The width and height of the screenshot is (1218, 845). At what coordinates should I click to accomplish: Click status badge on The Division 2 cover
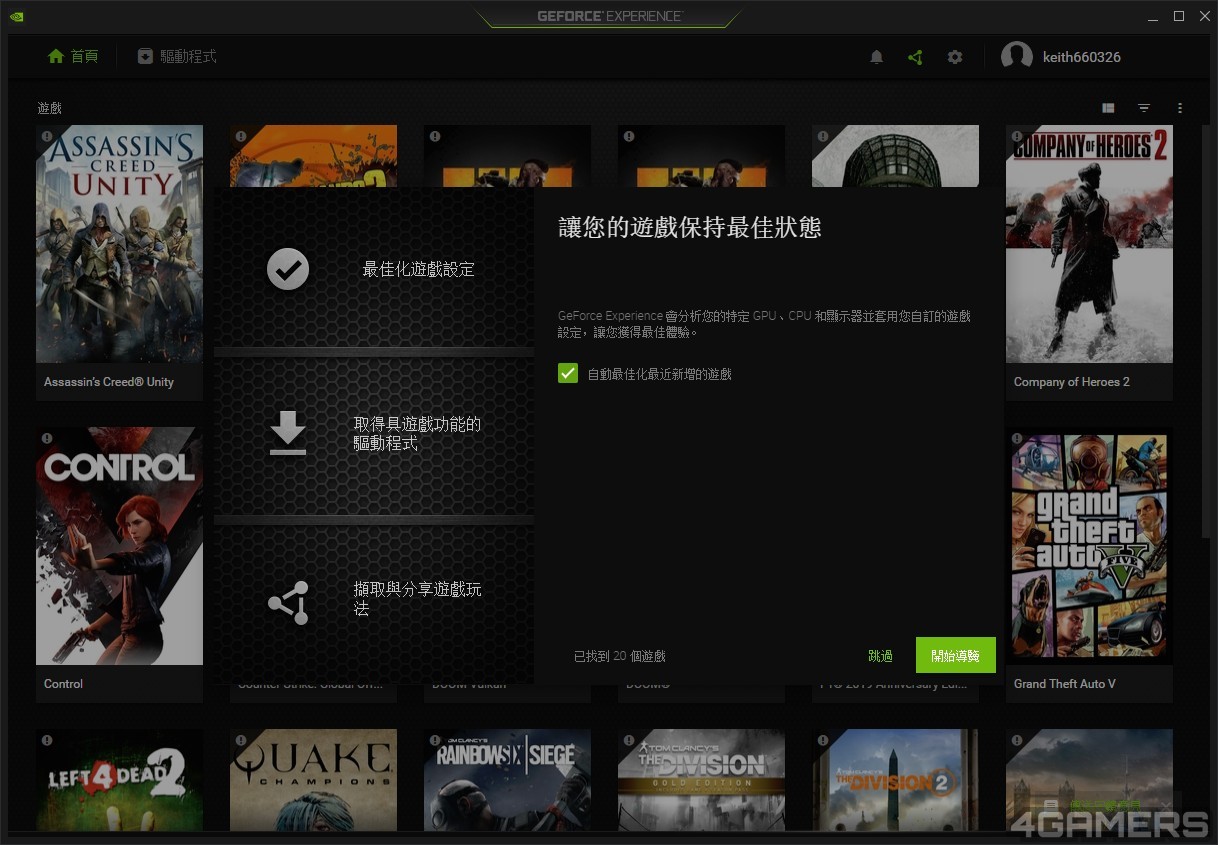tap(822, 740)
